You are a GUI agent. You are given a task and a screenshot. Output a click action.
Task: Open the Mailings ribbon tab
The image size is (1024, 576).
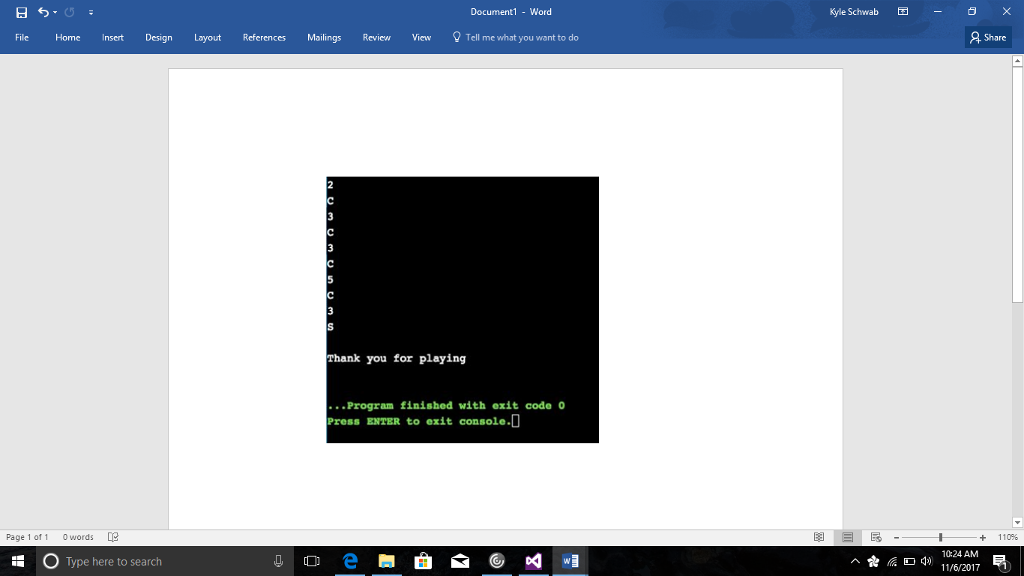324,37
